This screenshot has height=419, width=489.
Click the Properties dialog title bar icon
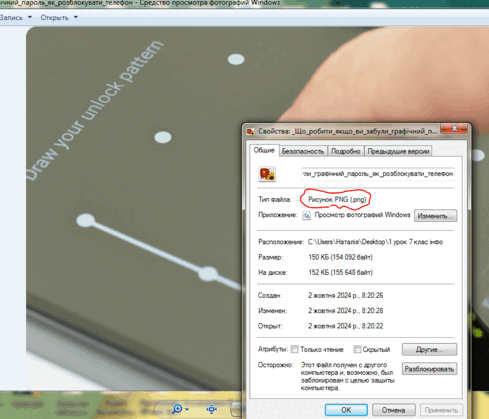(x=251, y=131)
